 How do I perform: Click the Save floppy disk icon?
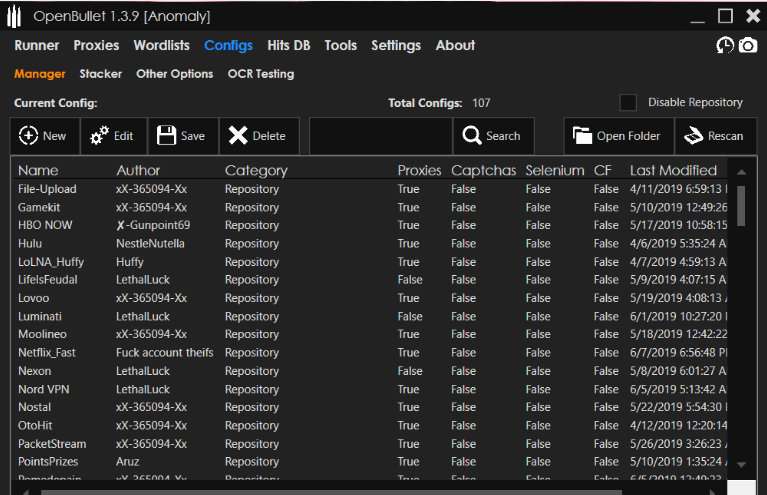pyautogui.click(x=166, y=136)
